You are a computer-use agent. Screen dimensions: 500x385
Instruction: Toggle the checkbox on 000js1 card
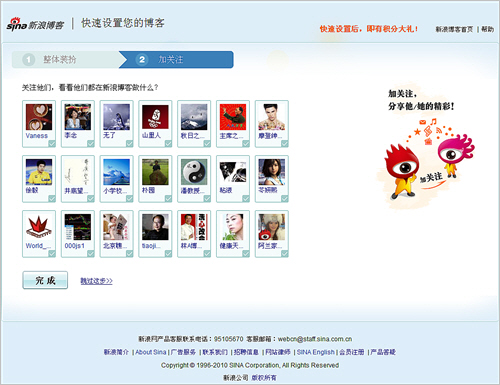tap(91, 254)
